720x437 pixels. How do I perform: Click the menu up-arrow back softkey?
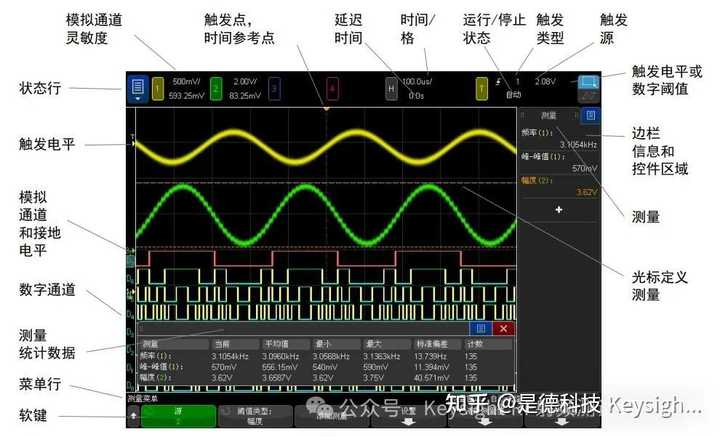(x=134, y=416)
